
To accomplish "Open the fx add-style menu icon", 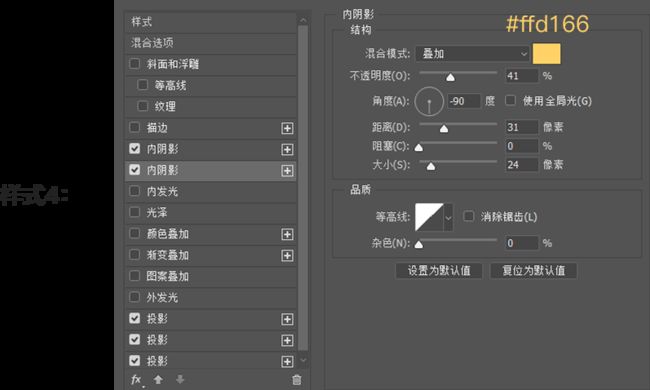I will pos(137,380).
